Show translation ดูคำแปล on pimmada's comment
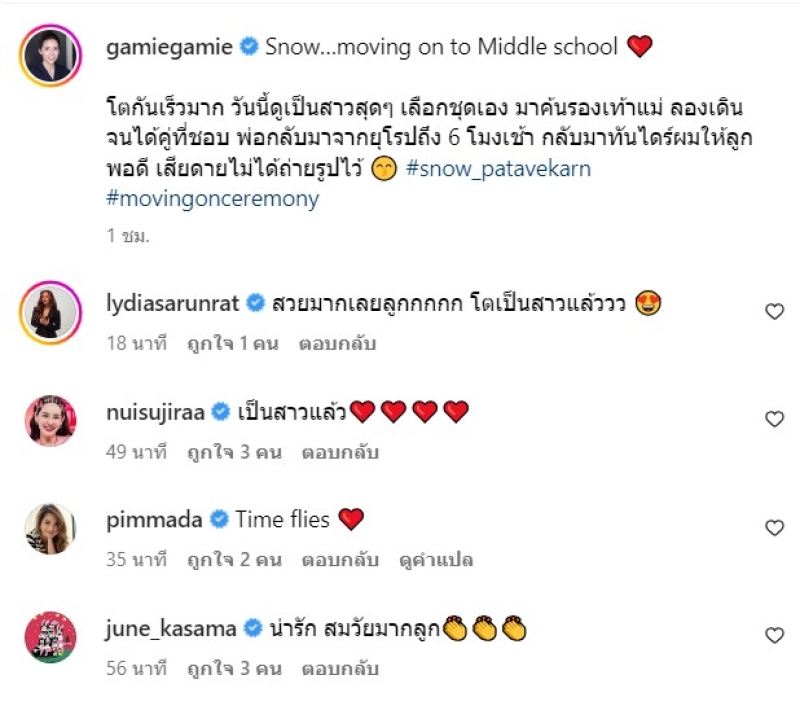 (436, 560)
